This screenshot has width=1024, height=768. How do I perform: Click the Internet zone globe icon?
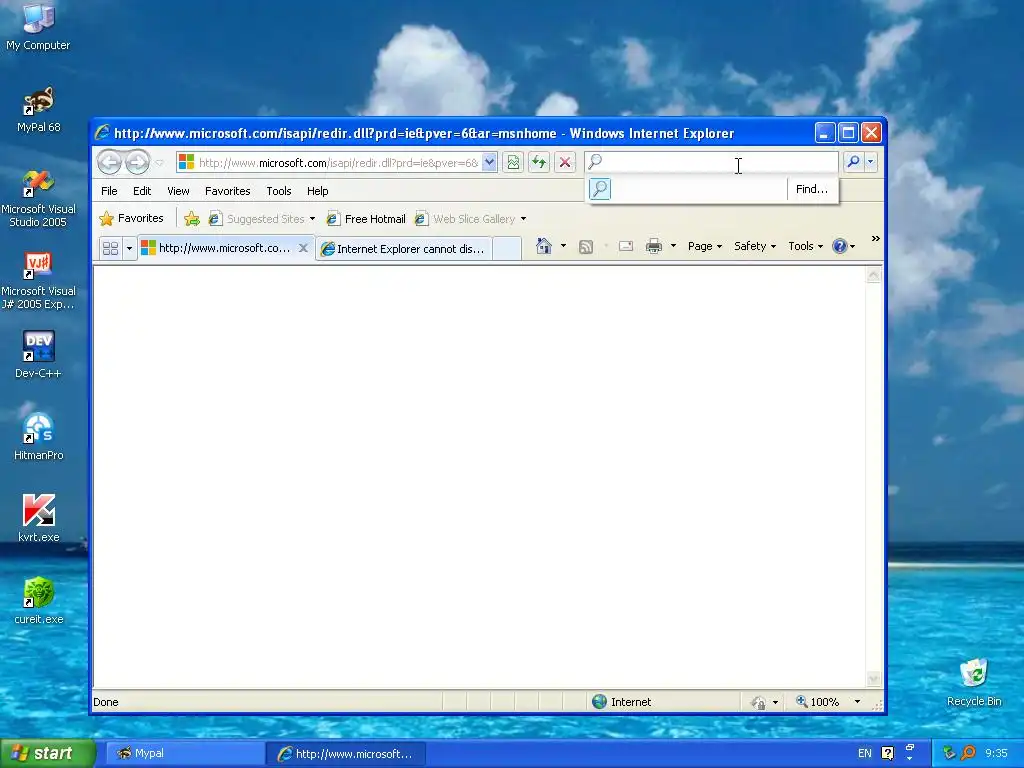tap(599, 702)
